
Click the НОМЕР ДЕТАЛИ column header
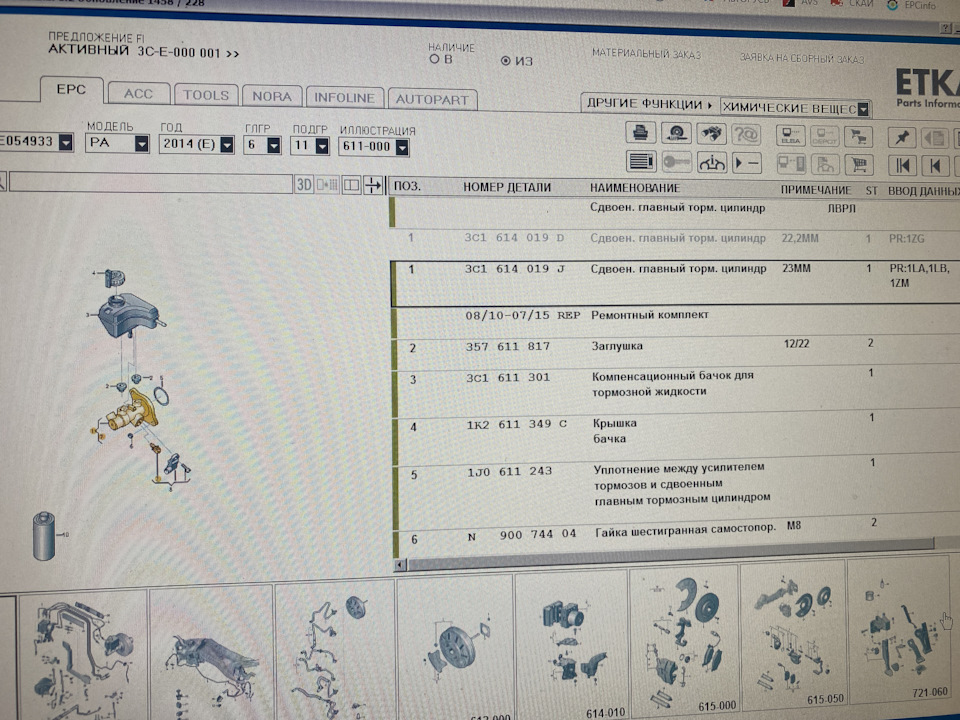point(507,187)
